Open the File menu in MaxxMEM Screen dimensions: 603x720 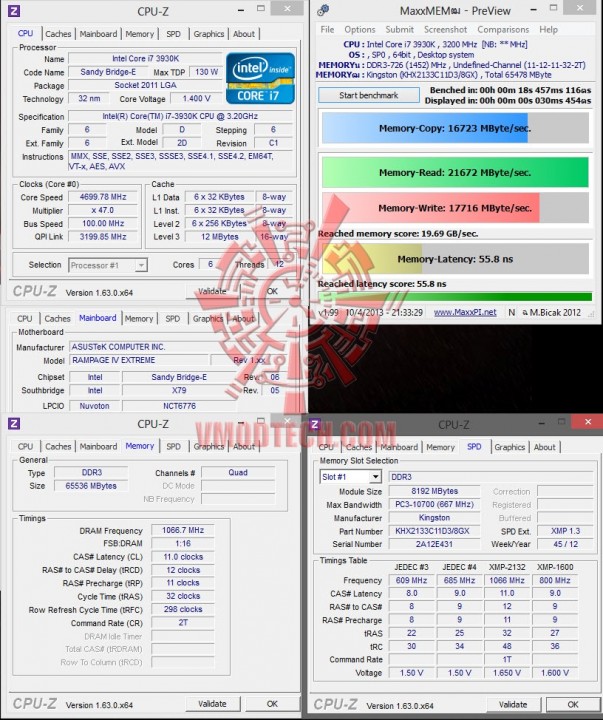click(327, 29)
